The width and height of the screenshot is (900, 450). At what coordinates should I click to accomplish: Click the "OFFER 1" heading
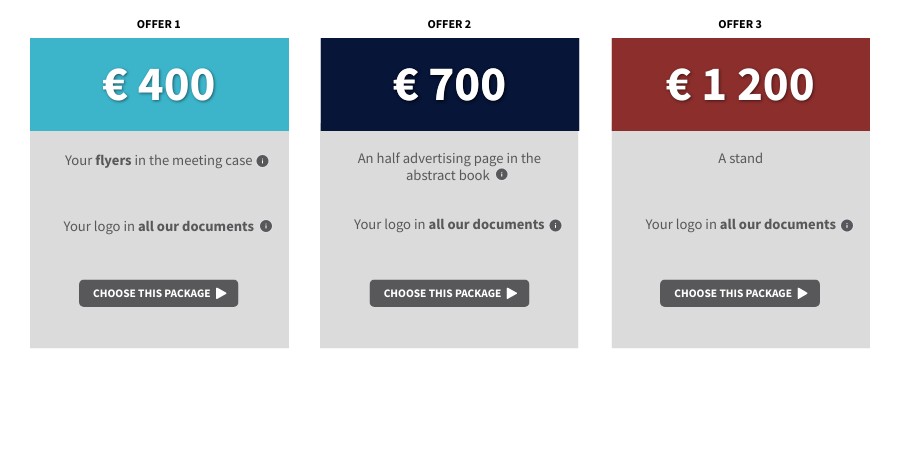[x=159, y=24]
